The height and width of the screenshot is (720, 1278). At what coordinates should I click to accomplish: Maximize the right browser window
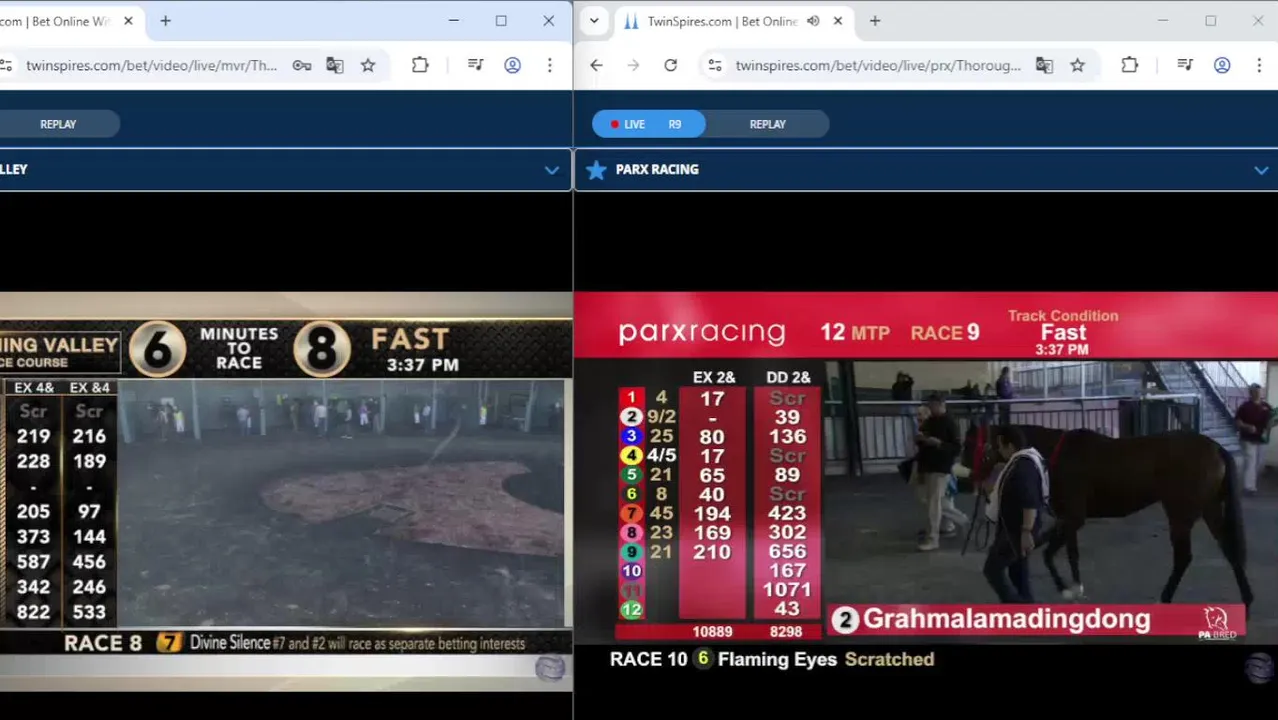[x=1210, y=21]
